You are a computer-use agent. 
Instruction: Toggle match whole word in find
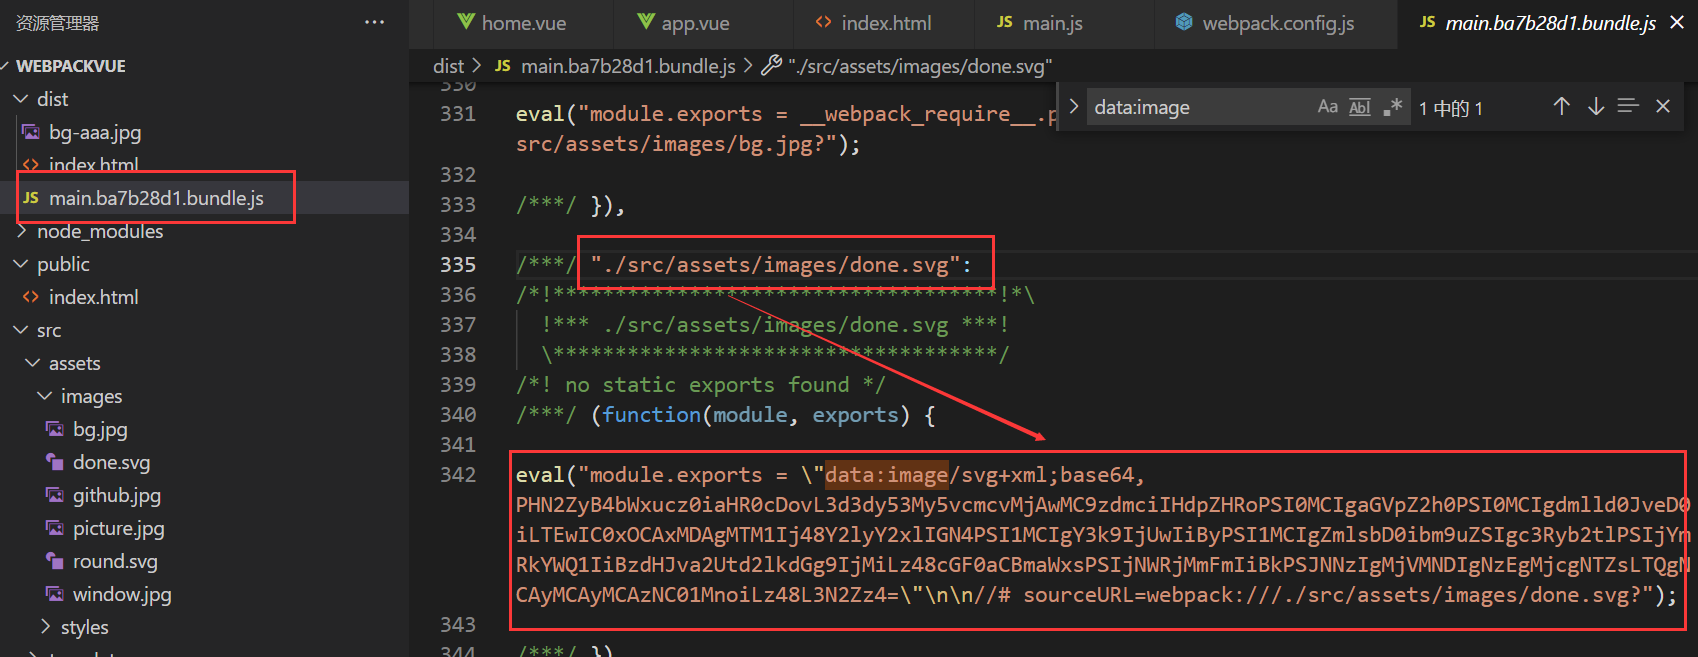[1360, 107]
